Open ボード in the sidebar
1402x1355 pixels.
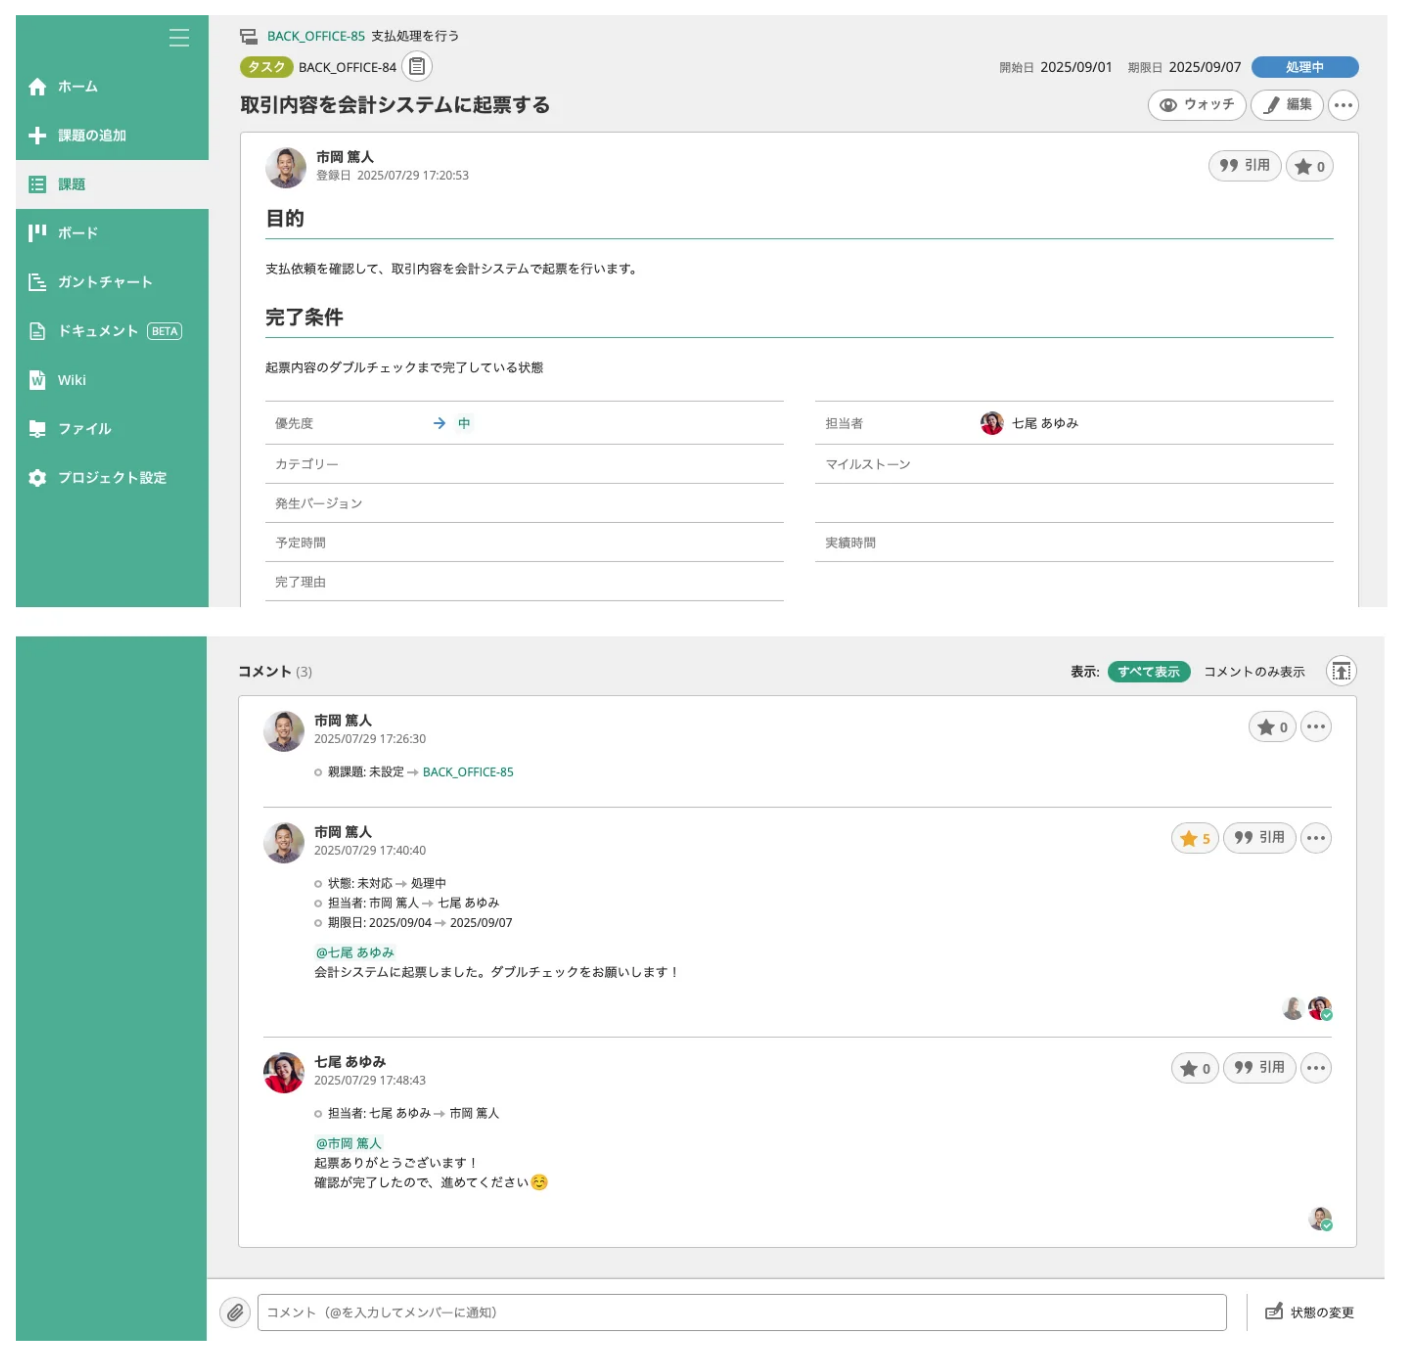112,233
